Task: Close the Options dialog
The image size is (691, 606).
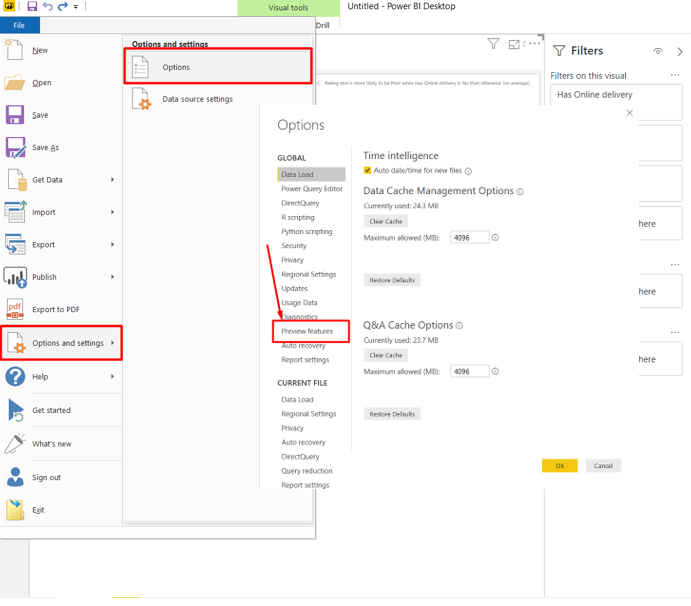Action: click(630, 113)
